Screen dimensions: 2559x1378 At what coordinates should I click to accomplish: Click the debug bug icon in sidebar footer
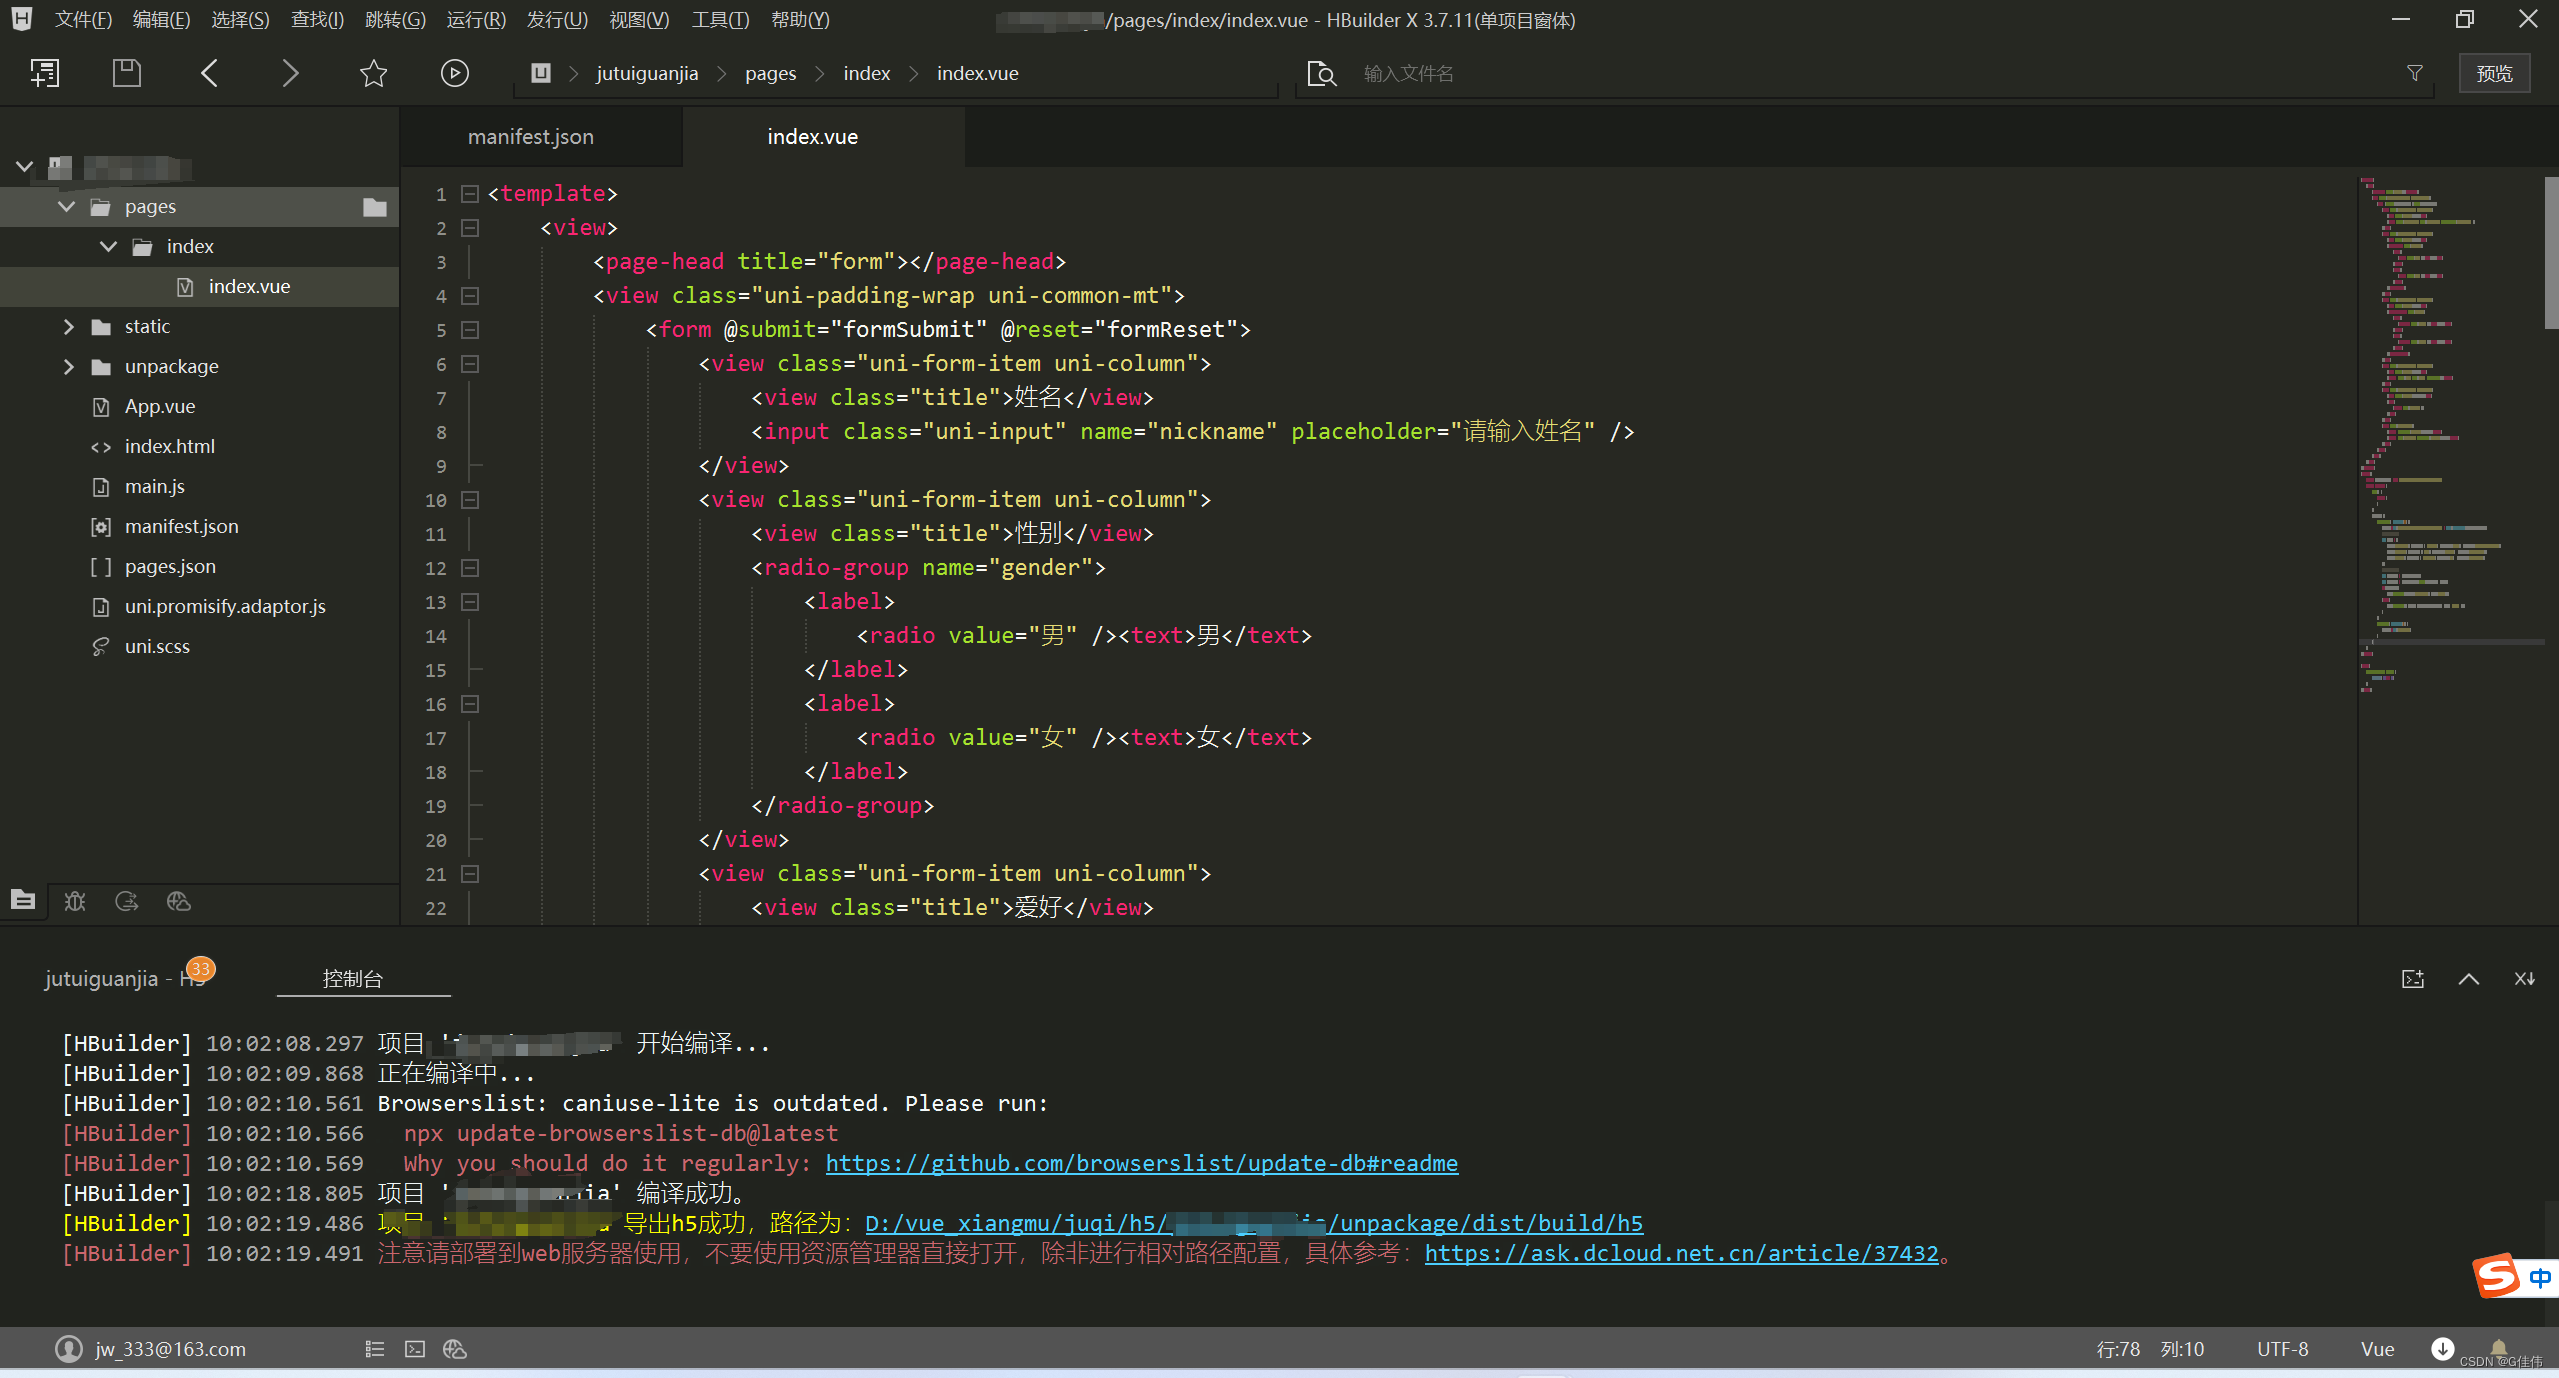coord(75,901)
